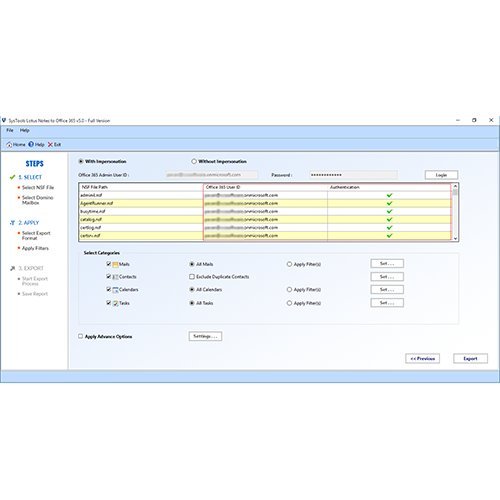Click the Authentication column header

pos(389,187)
